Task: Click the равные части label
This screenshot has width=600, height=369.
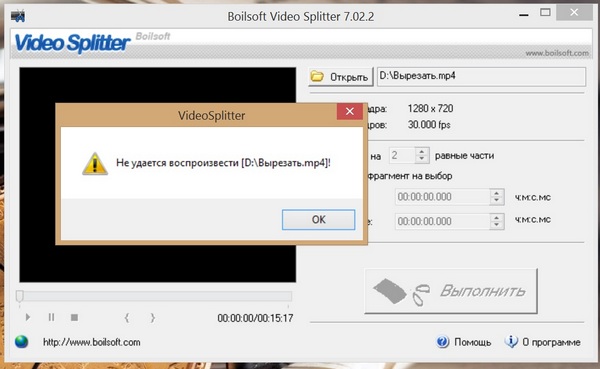Action: [x=464, y=156]
